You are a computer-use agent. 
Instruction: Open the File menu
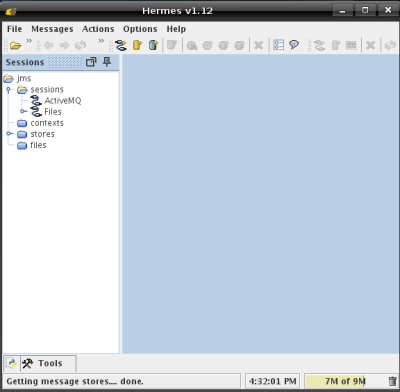coord(15,29)
